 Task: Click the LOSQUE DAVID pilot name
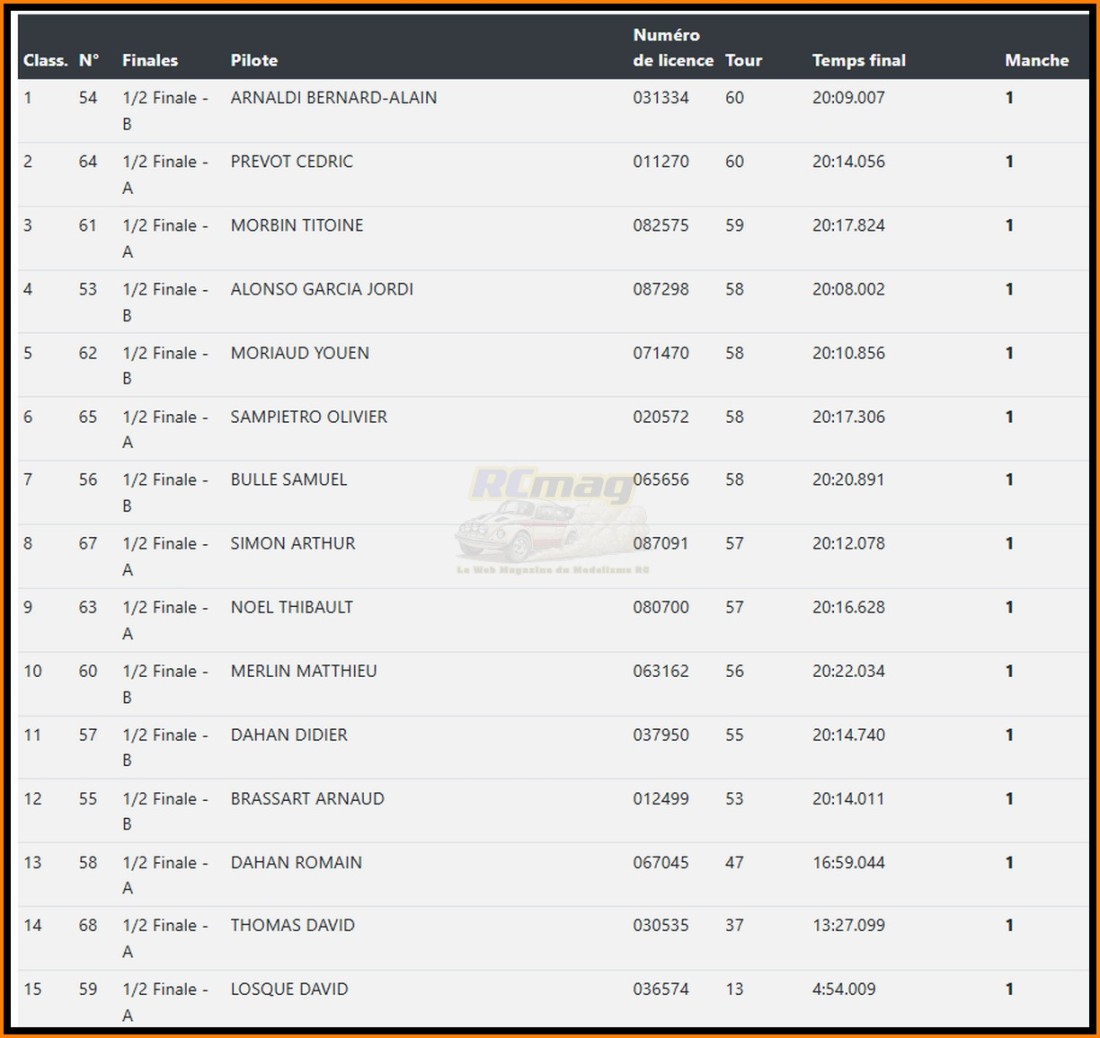coord(289,989)
